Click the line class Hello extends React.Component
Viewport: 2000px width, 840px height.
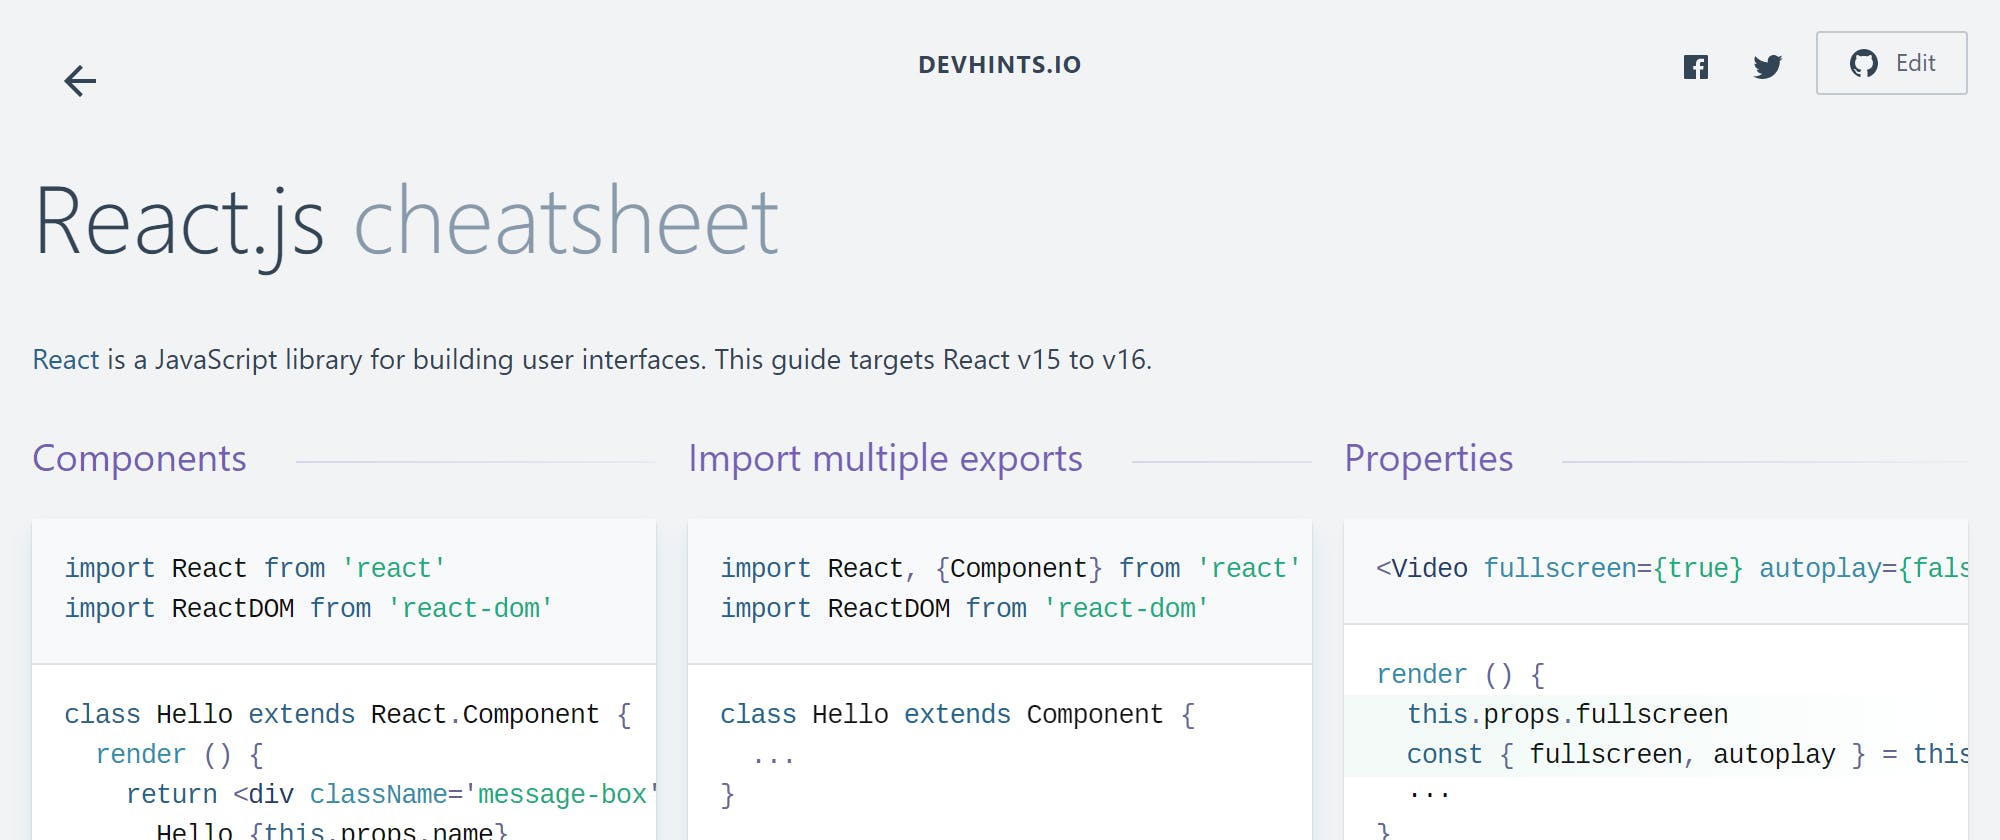coord(348,714)
